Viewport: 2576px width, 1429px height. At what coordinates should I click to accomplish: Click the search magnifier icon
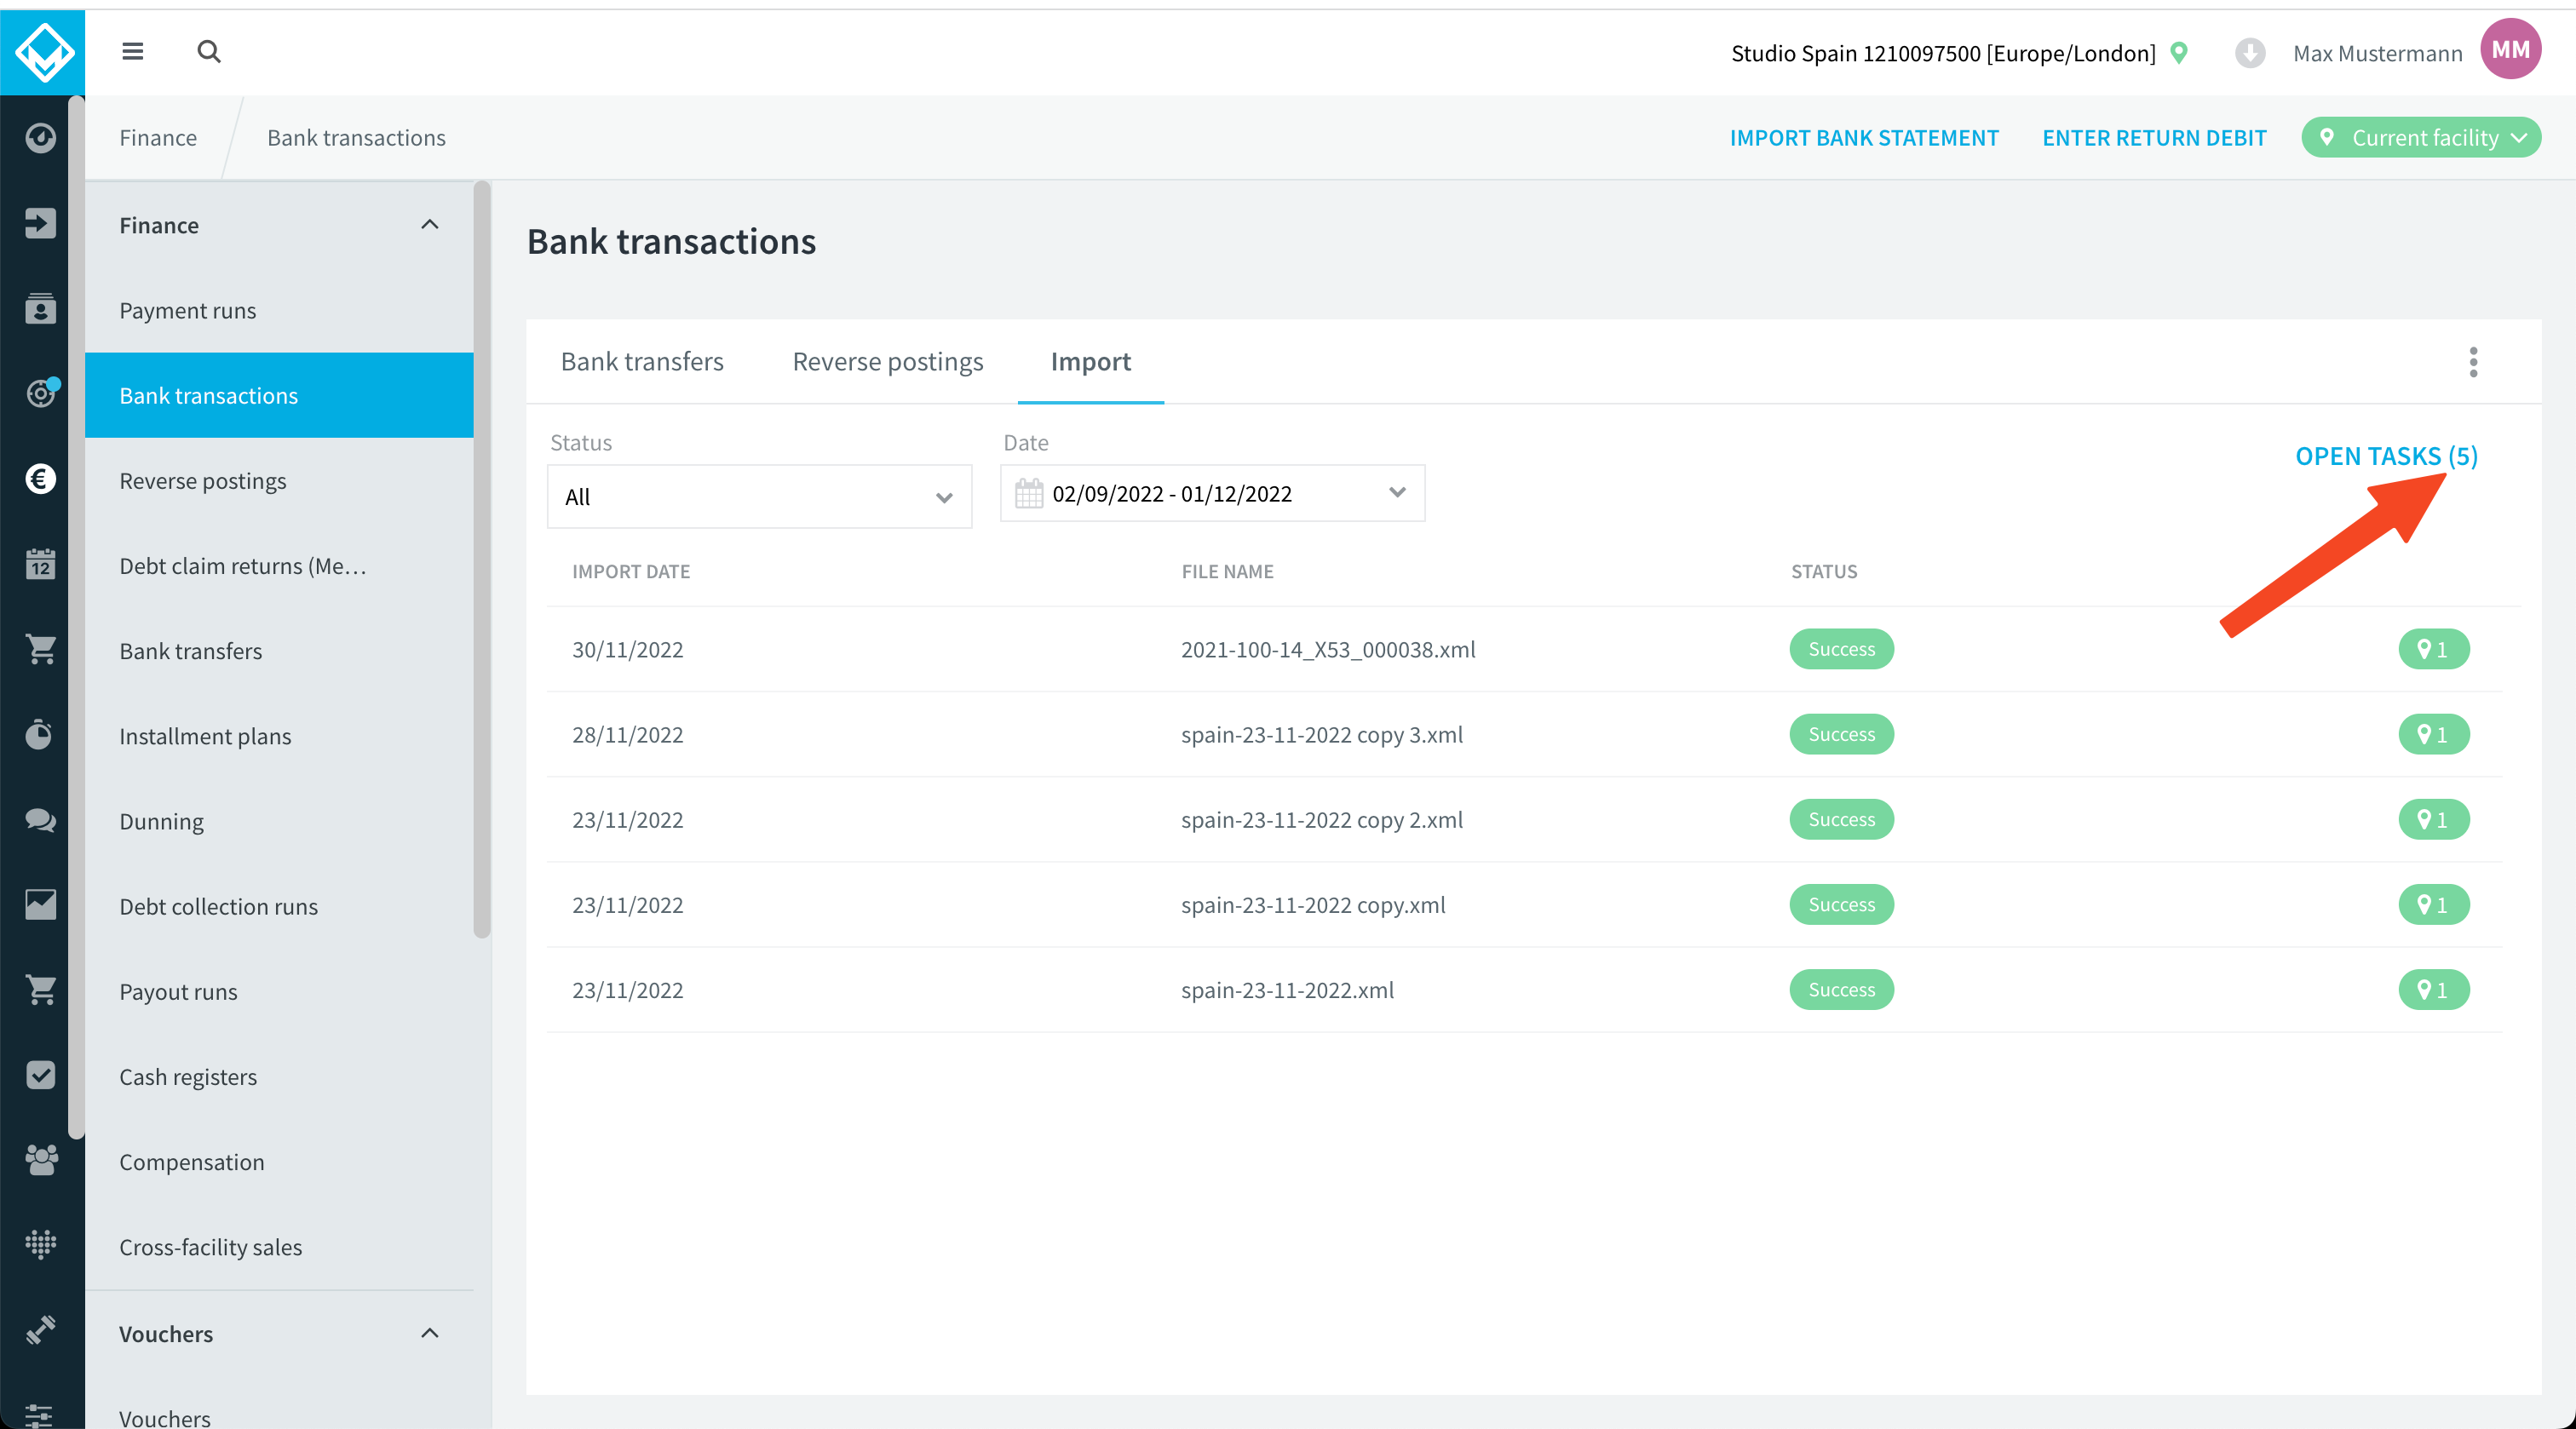(209, 51)
